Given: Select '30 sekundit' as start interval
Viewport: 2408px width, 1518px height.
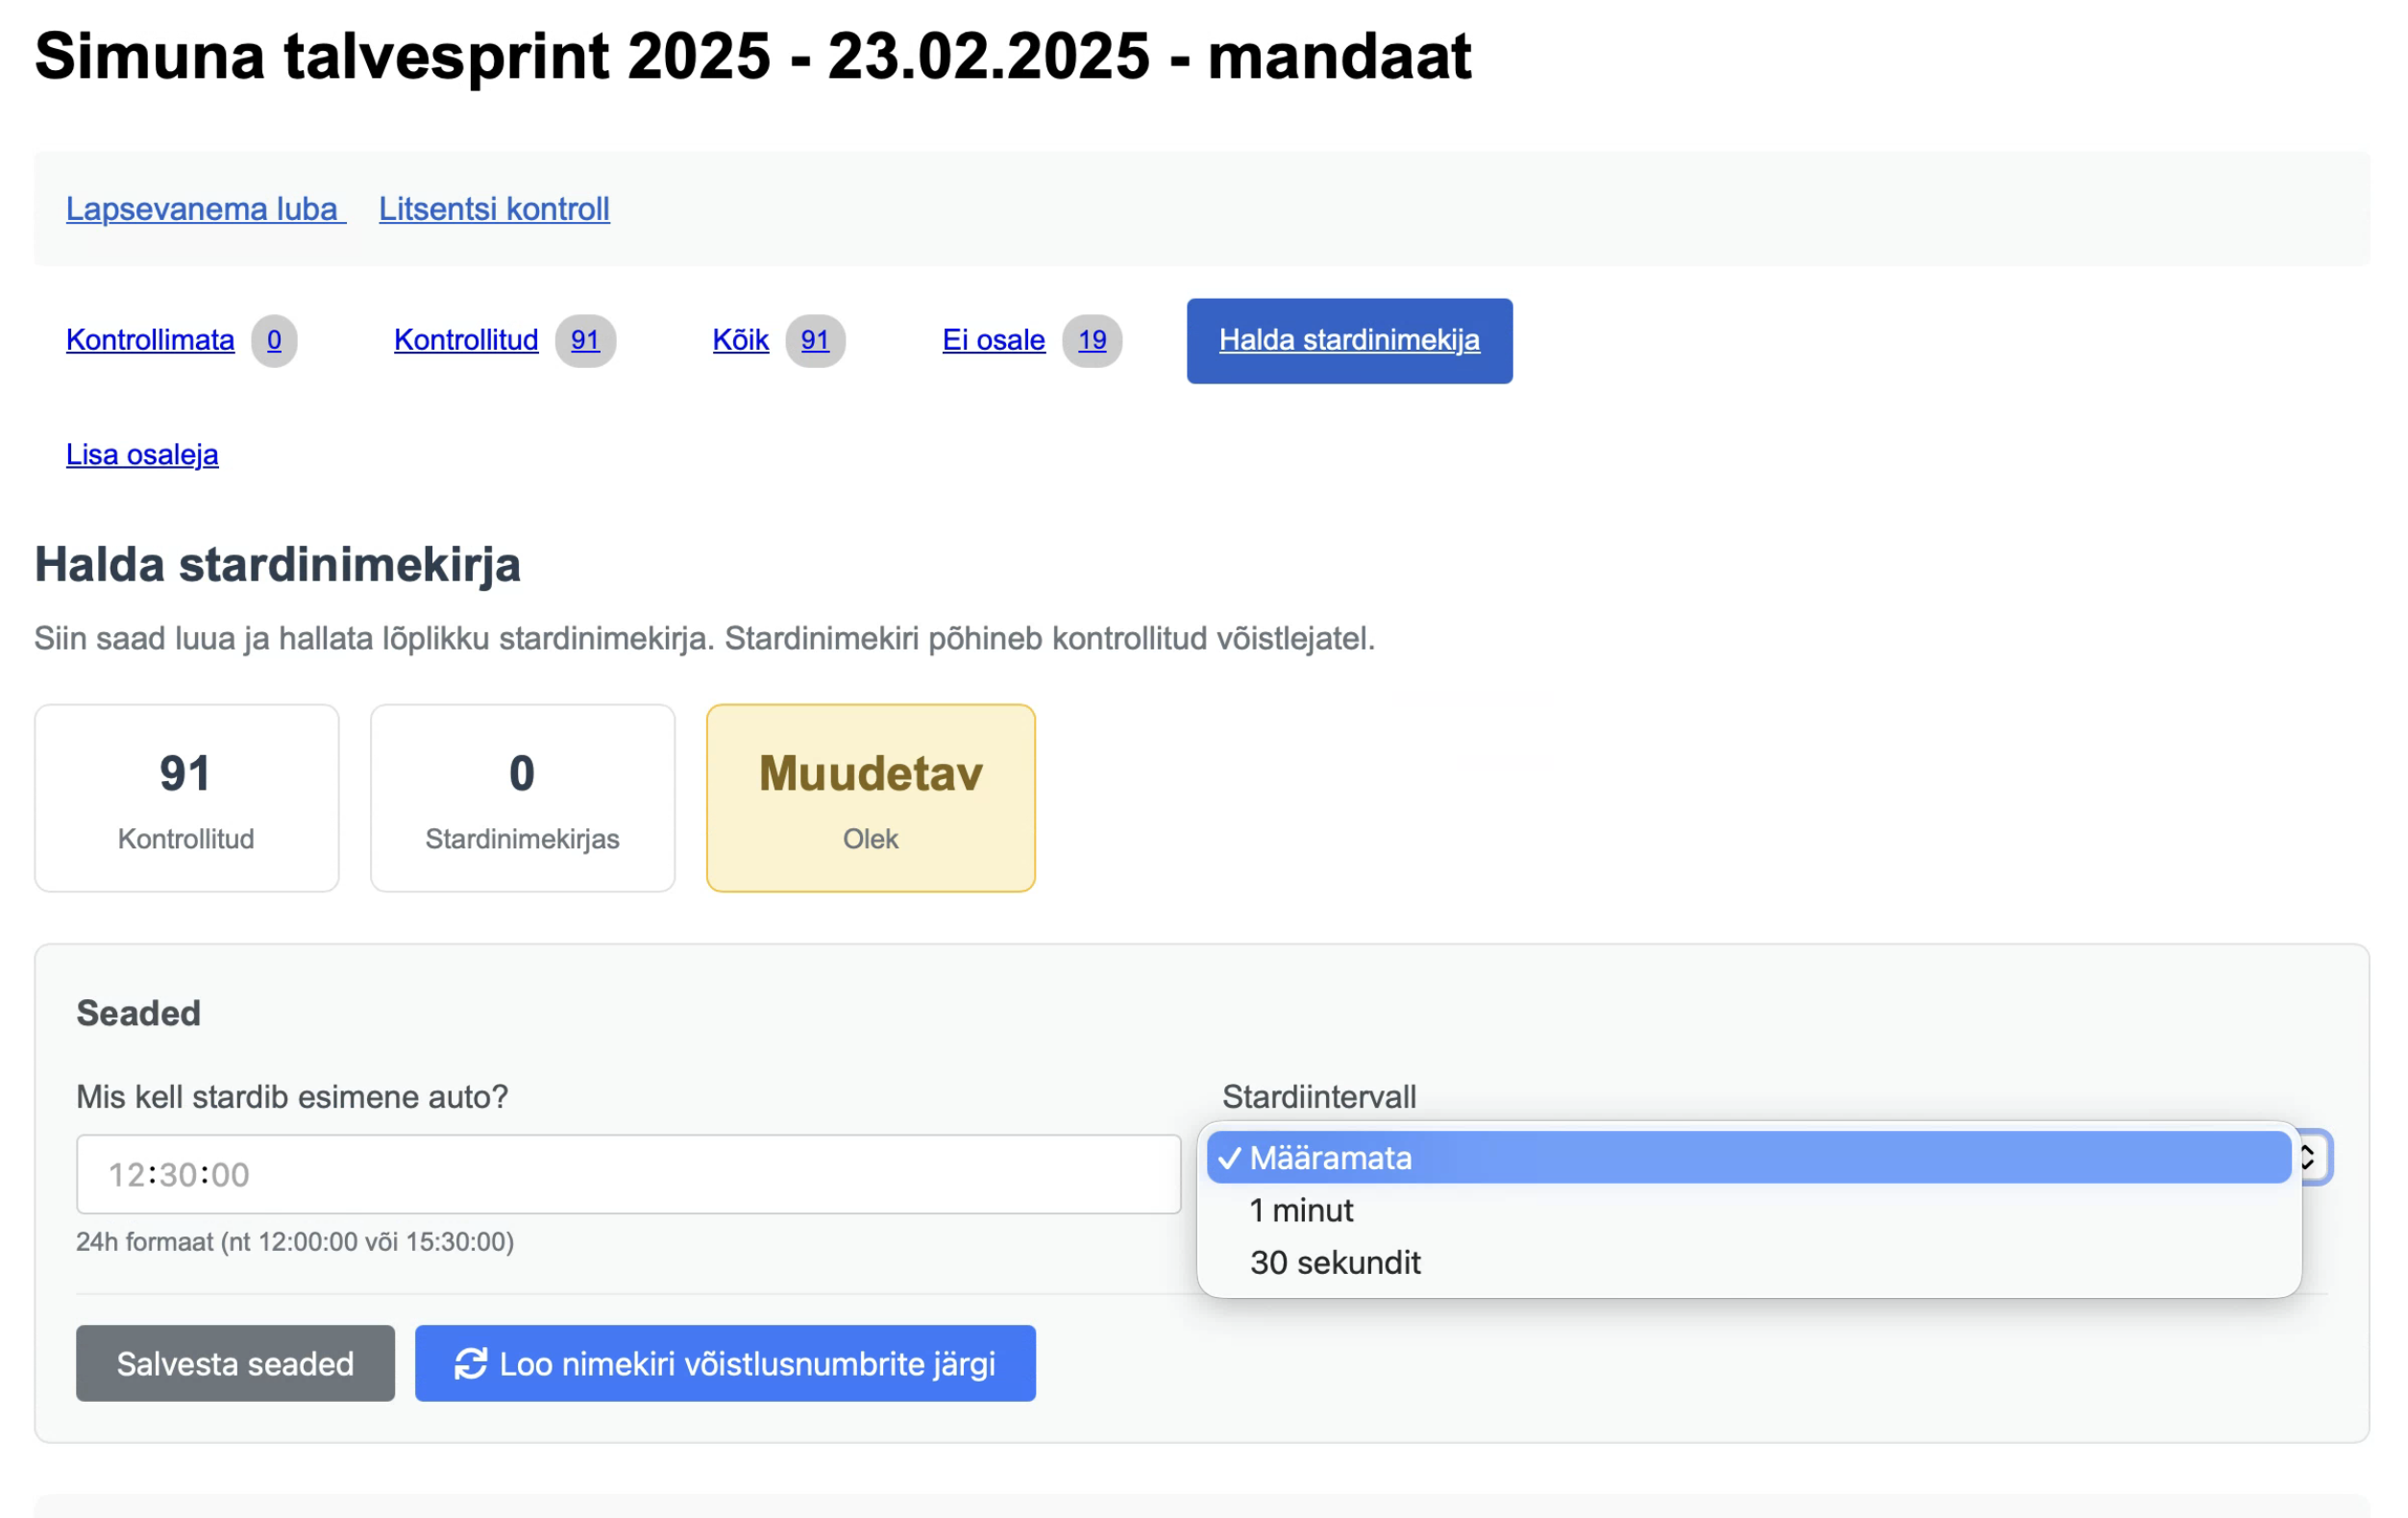Looking at the screenshot, I should pyautogui.click(x=1335, y=1263).
